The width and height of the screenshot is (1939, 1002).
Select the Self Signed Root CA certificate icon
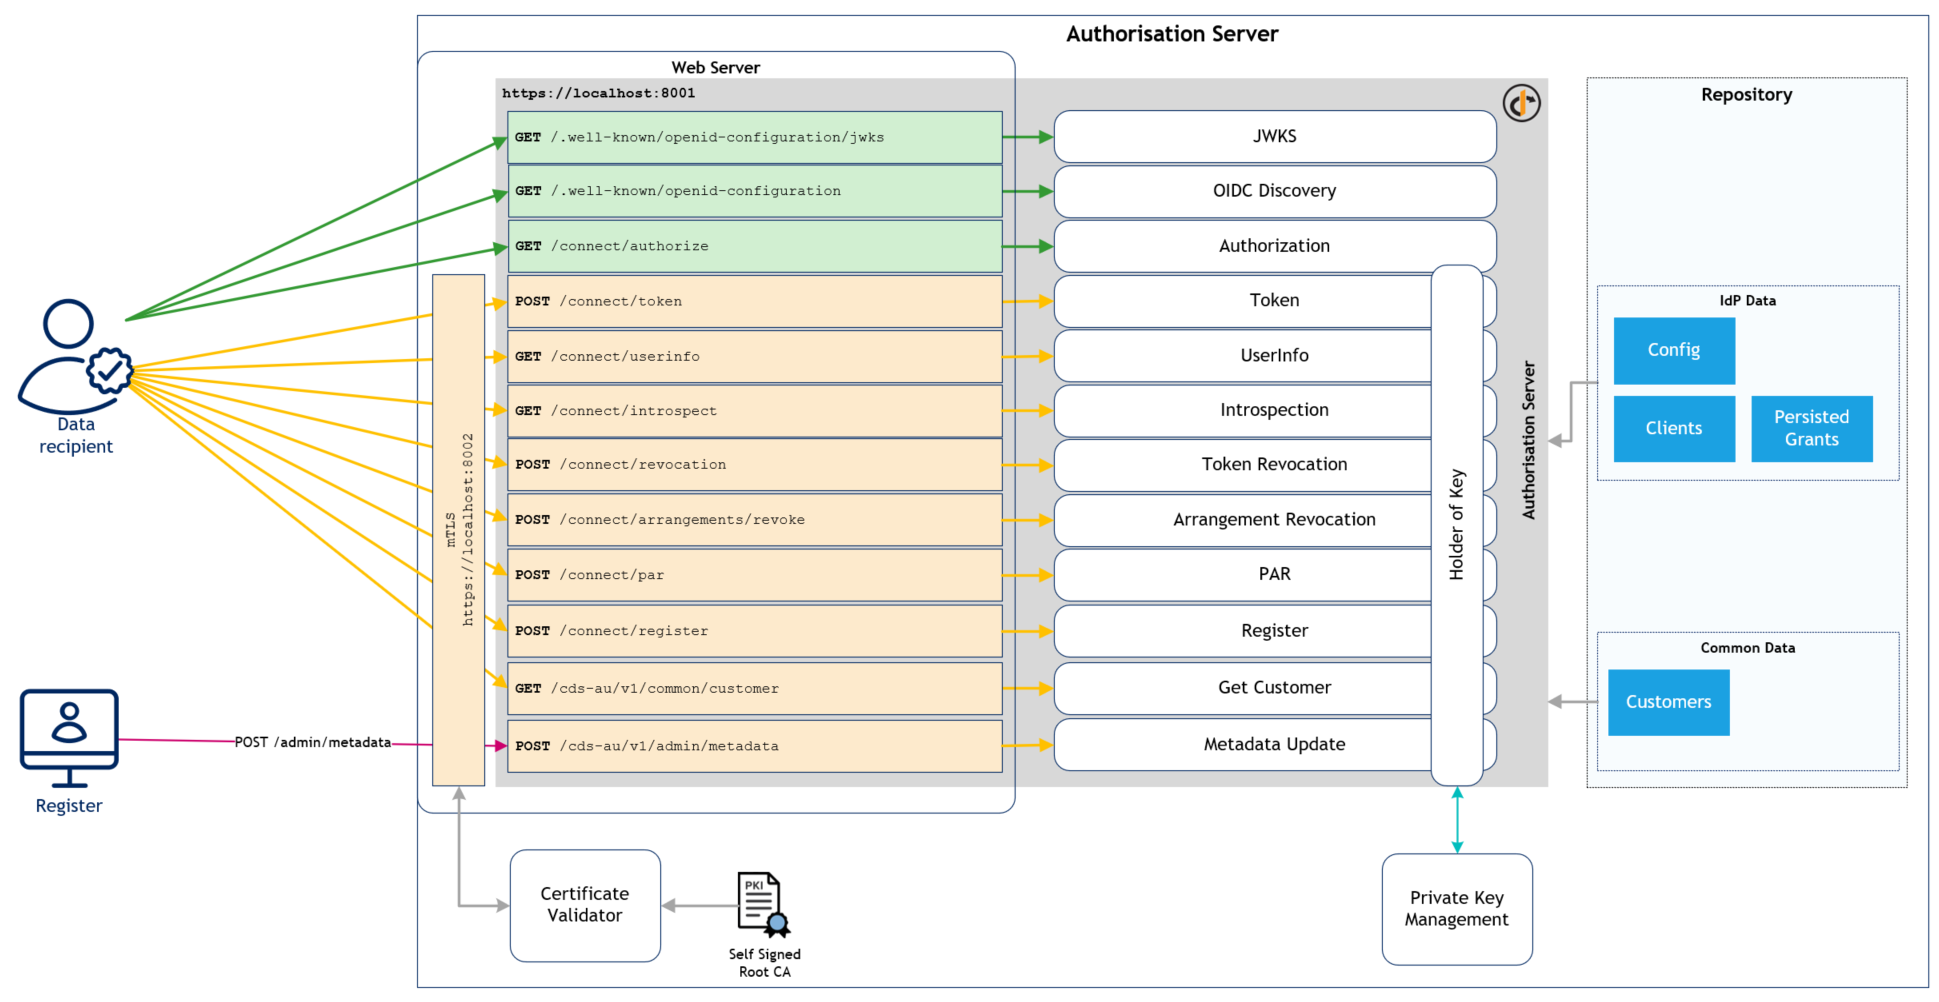click(x=763, y=904)
